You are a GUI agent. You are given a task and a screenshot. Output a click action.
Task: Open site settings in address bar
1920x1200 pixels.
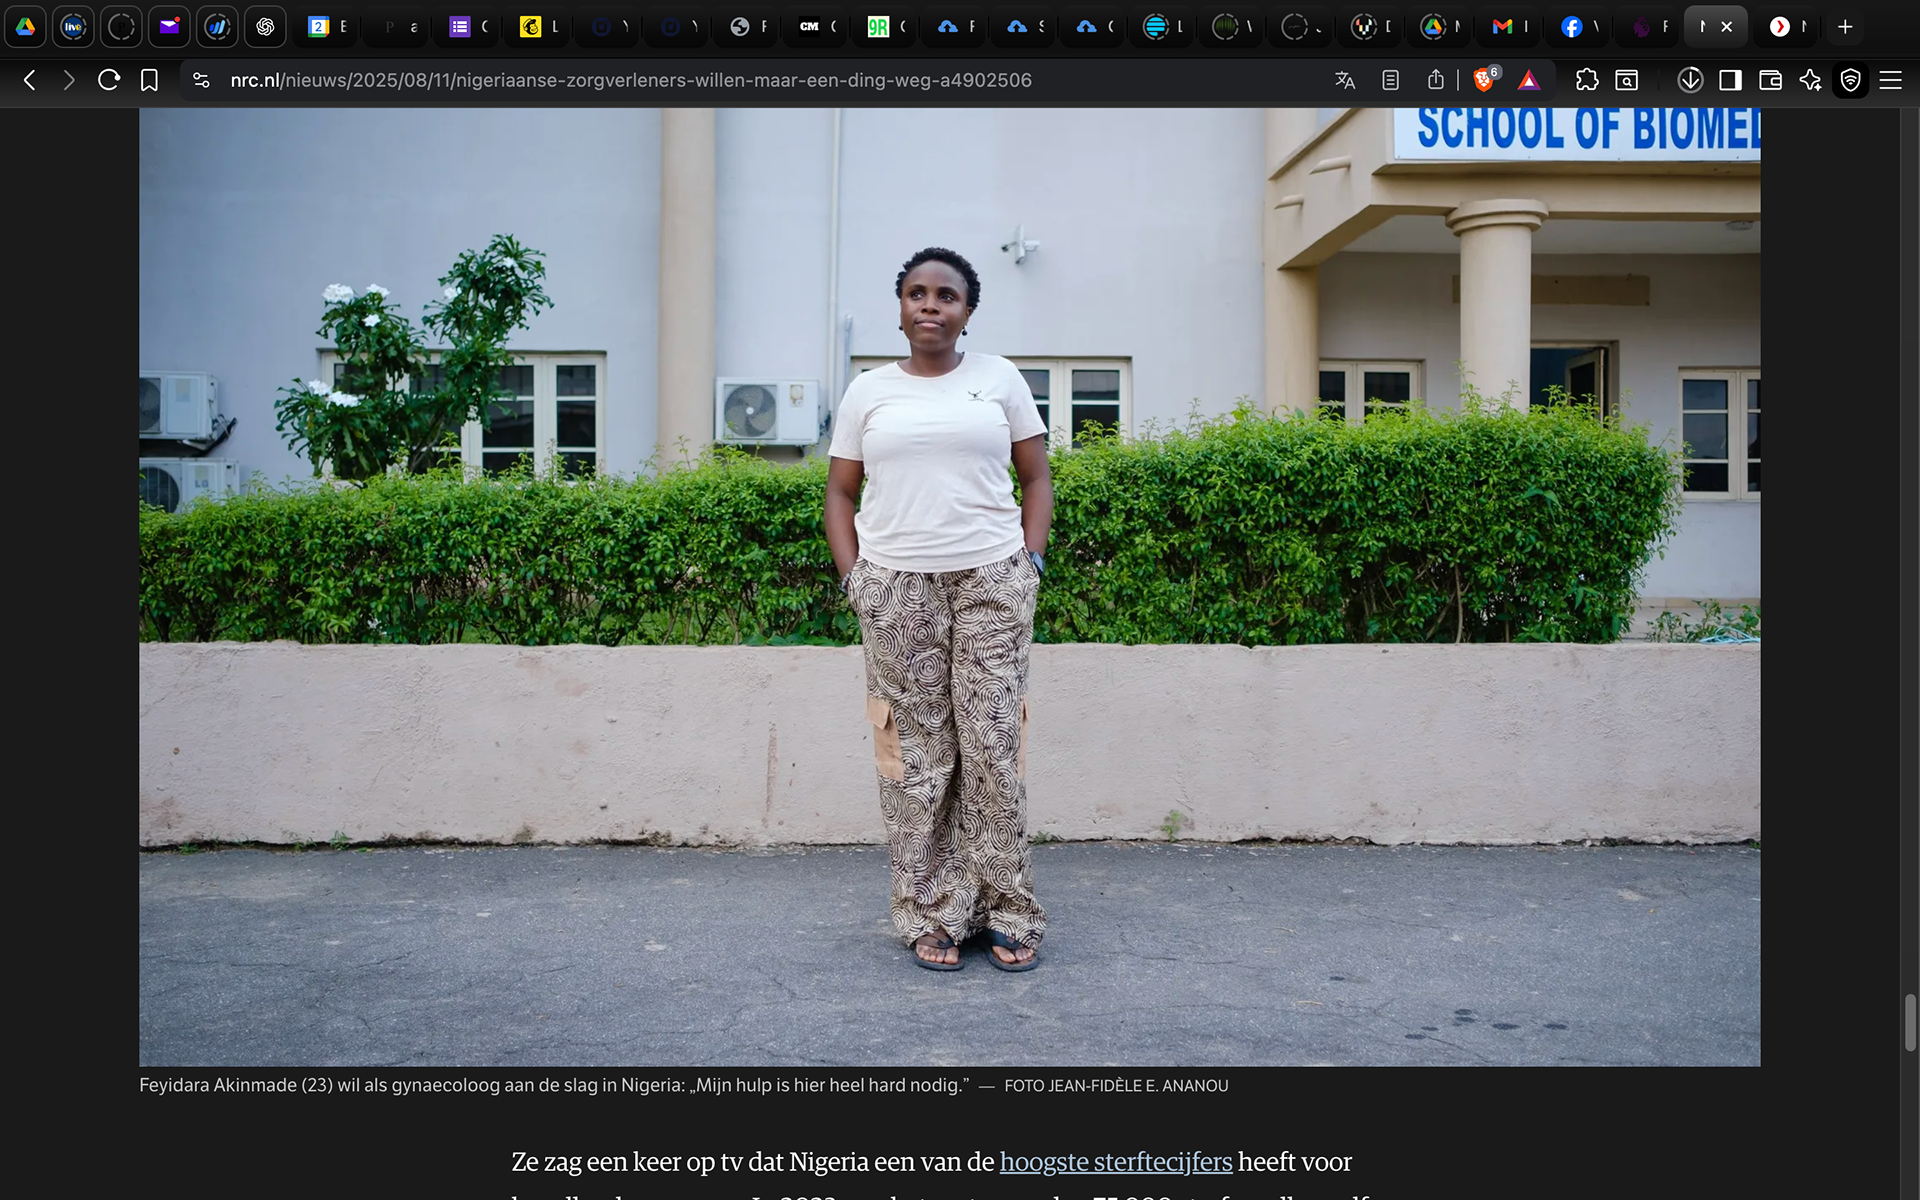[x=201, y=80]
